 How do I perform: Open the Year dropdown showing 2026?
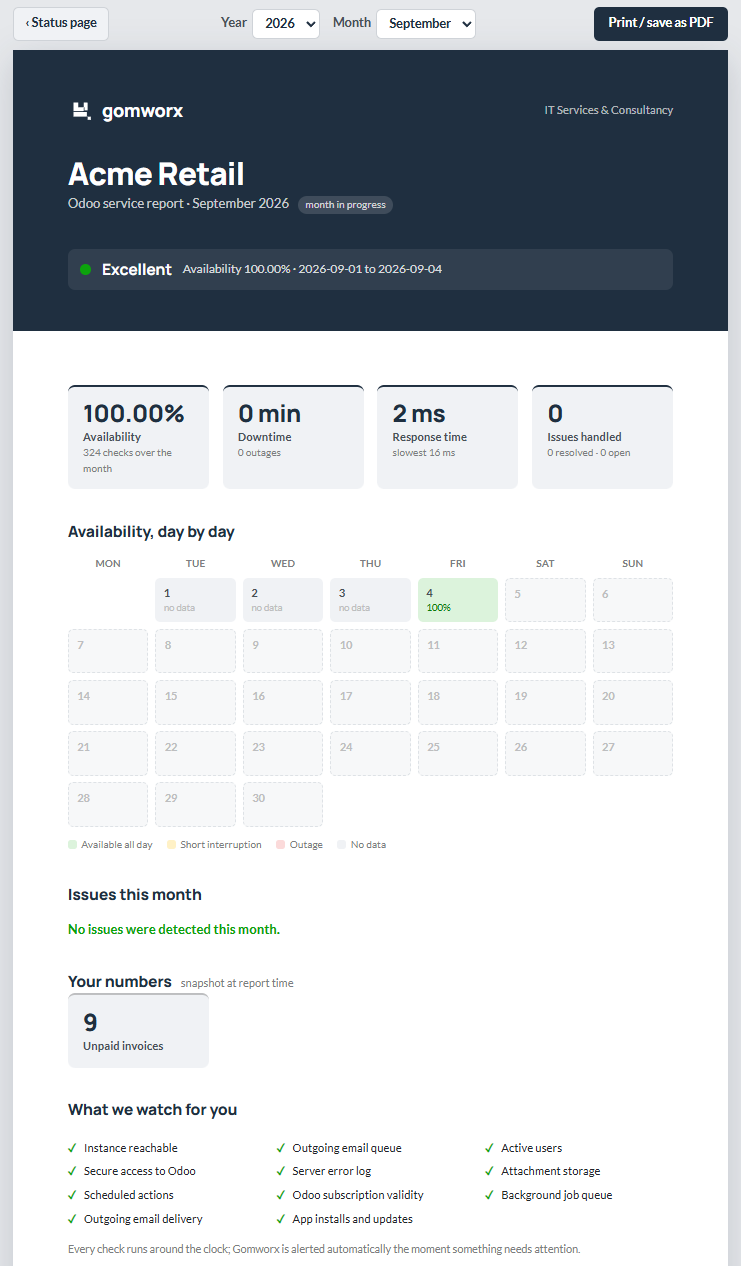[286, 23]
